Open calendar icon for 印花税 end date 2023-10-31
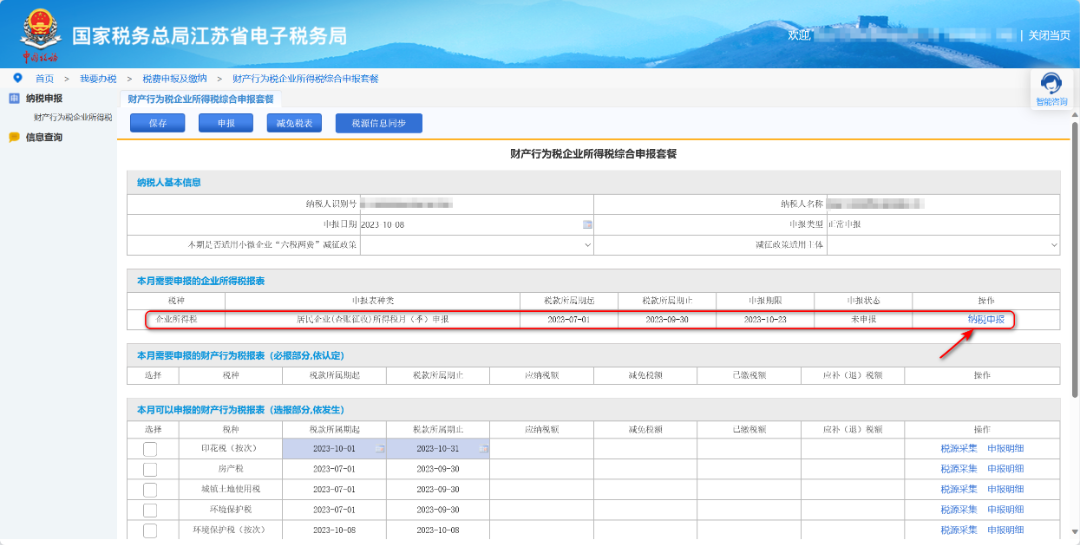Image resolution: width=1080 pixels, height=545 pixels. point(484,449)
